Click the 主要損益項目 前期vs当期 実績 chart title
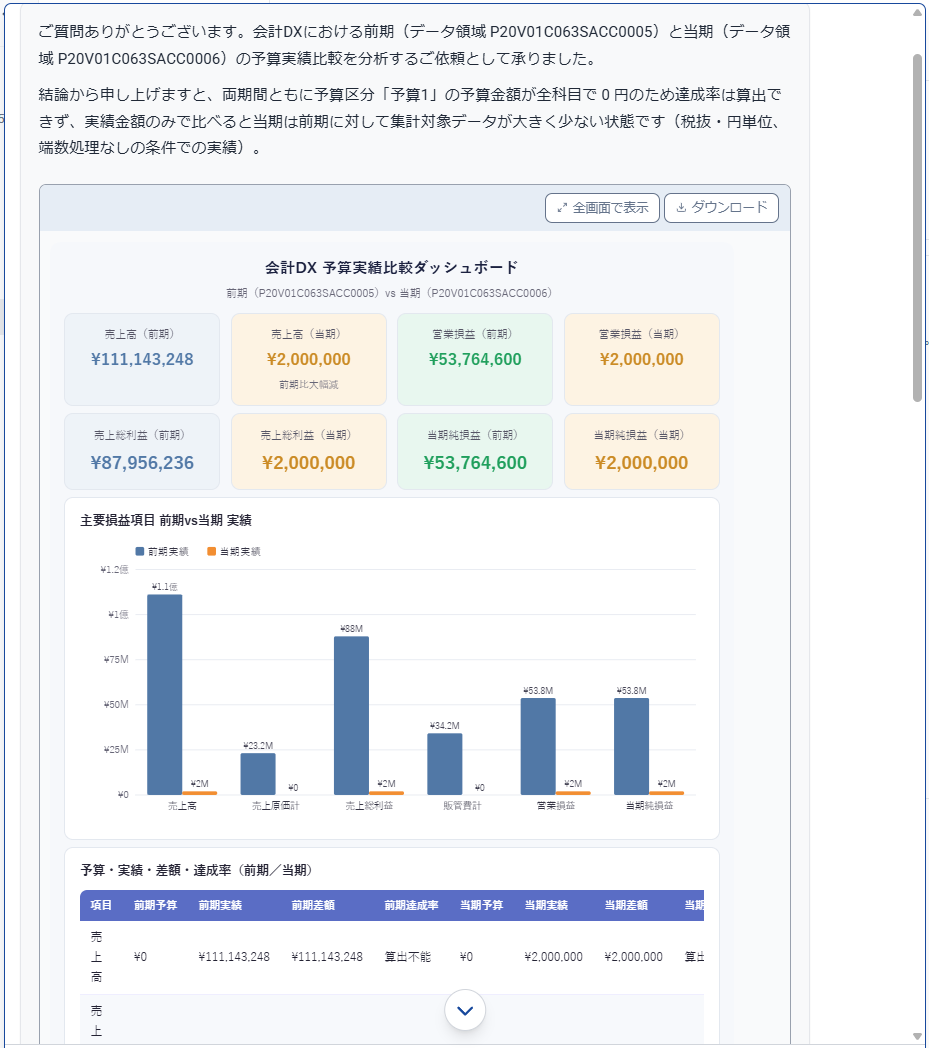The height and width of the screenshot is (1048, 929). [166, 520]
